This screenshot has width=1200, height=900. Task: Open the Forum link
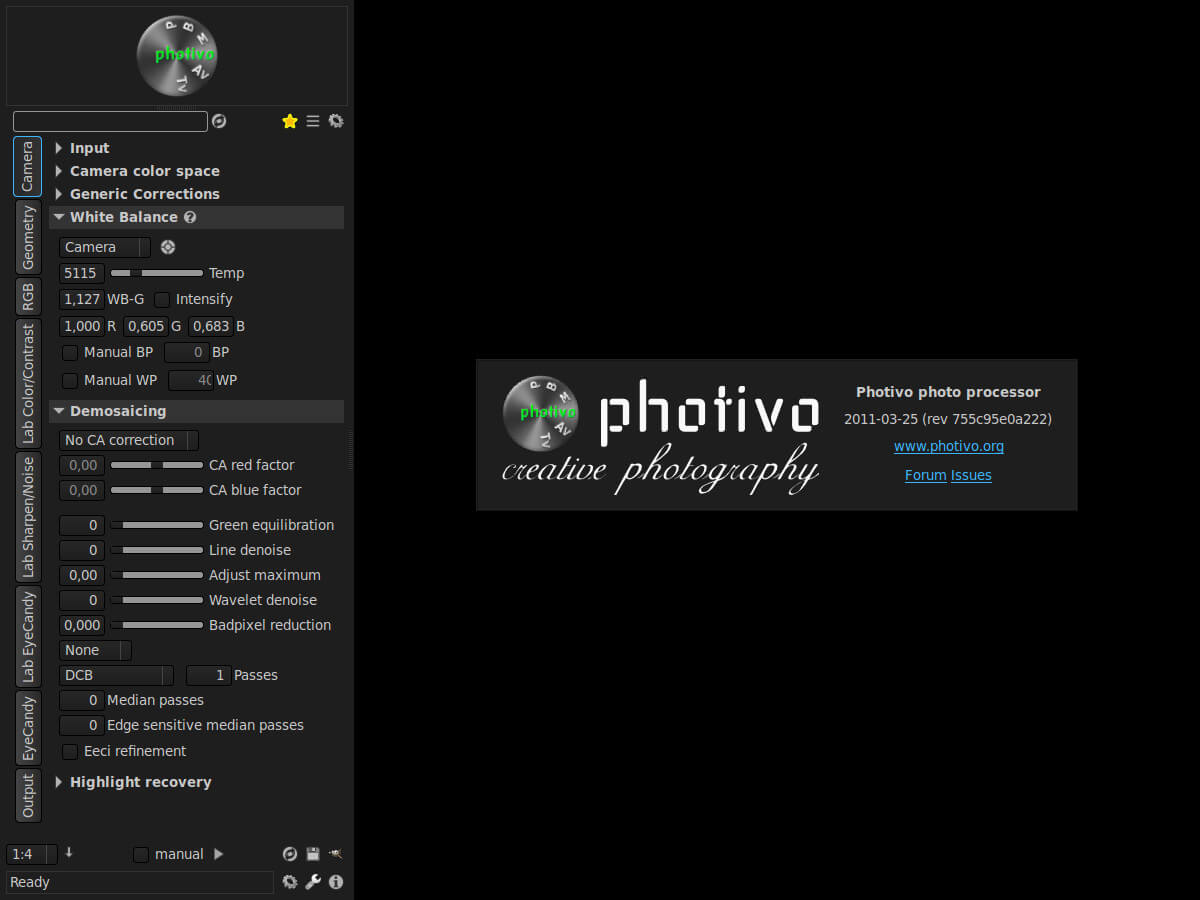(x=925, y=475)
